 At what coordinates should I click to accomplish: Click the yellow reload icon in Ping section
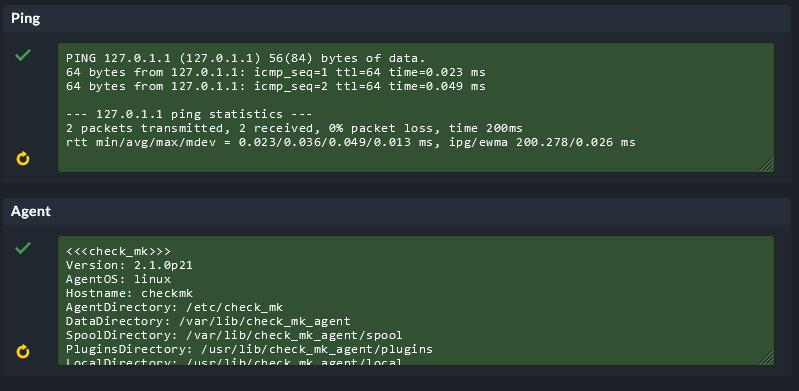pos(23,159)
